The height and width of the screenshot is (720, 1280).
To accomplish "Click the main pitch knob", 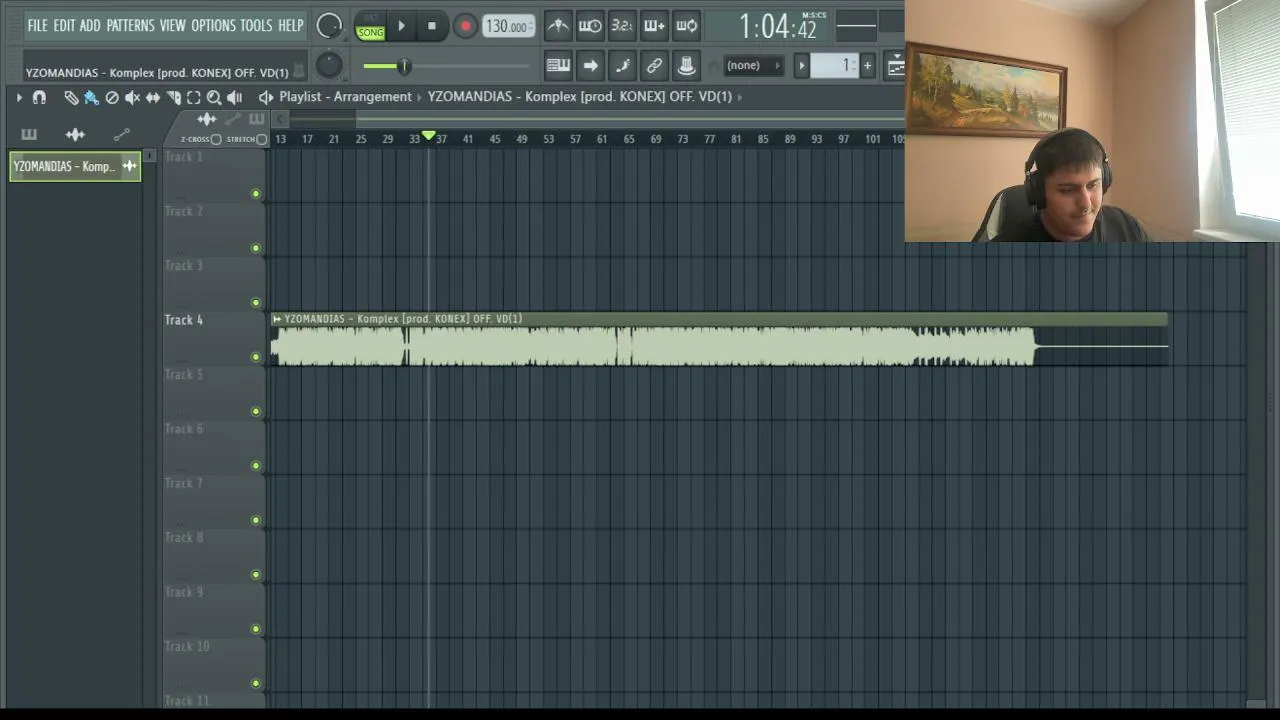I will tap(329, 66).
